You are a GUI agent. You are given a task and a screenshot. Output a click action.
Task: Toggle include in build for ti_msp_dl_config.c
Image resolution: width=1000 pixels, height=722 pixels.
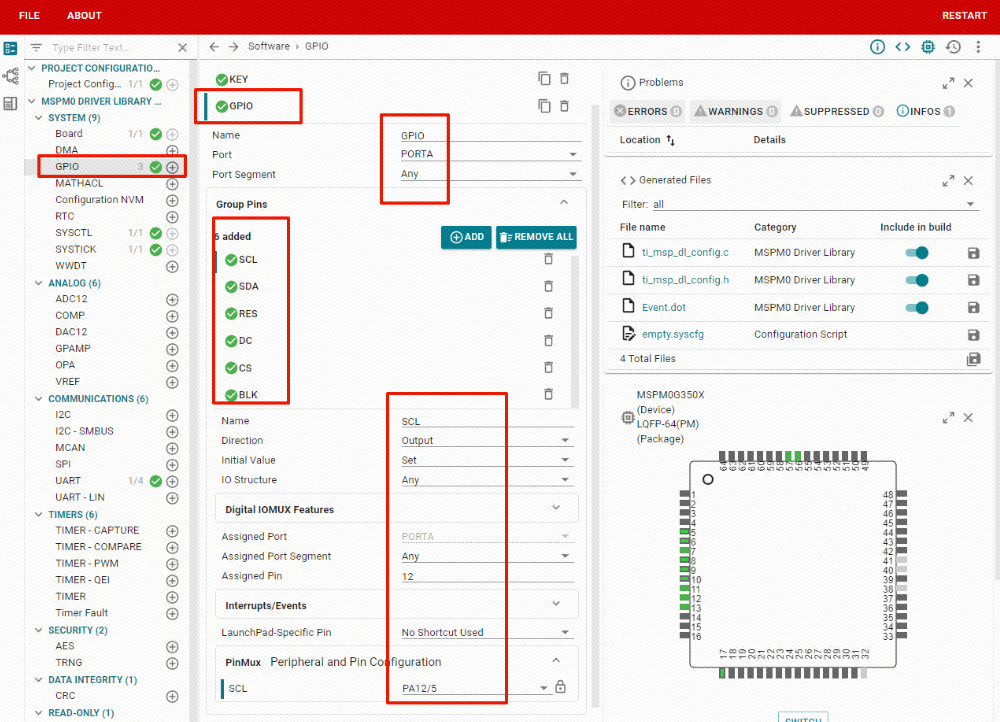point(917,253)
